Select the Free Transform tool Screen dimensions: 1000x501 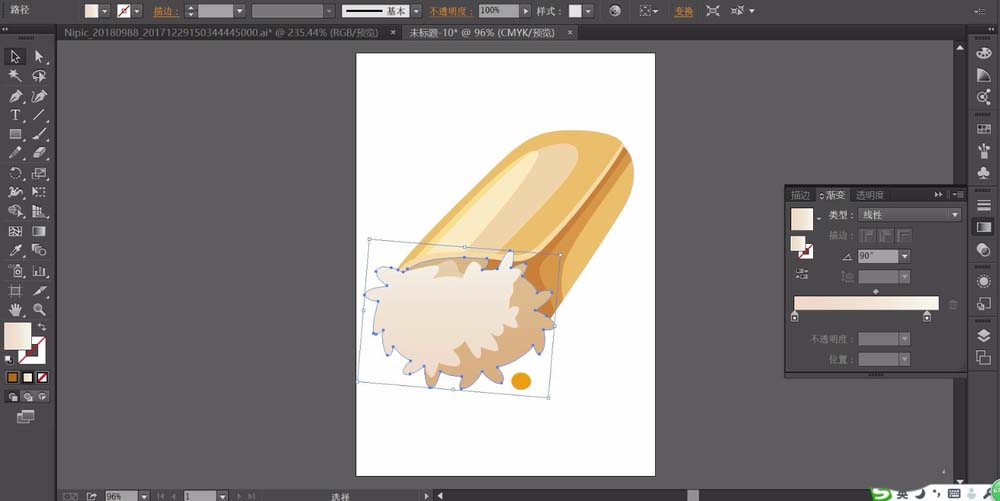point(39,192)
